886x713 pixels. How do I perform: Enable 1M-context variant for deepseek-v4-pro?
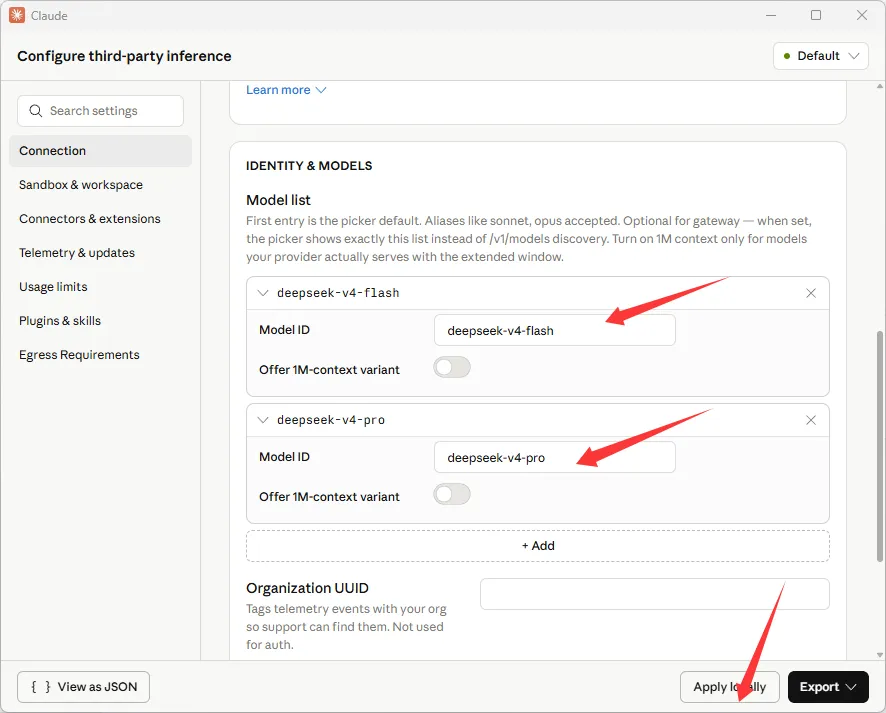[x=452, y=494]
